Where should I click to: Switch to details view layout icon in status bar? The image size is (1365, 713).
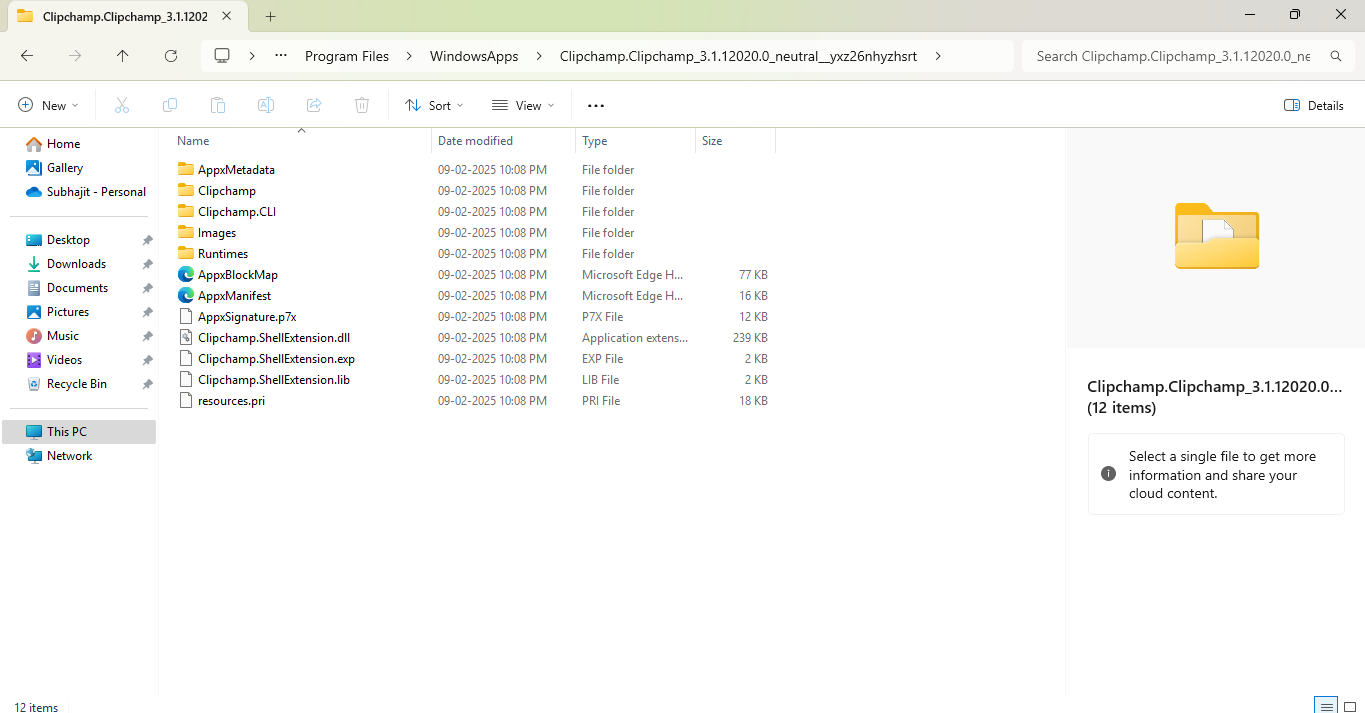point(1325,706)
